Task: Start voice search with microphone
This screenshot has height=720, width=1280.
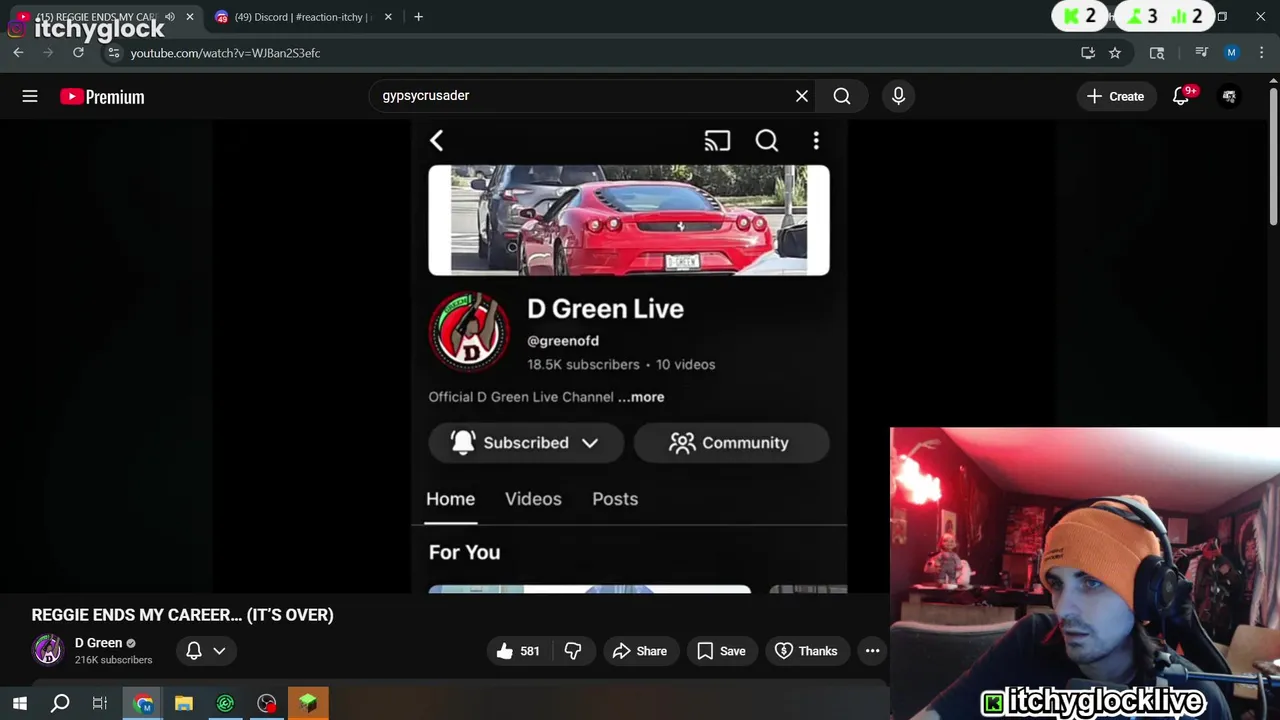Action: coord(898,96)
